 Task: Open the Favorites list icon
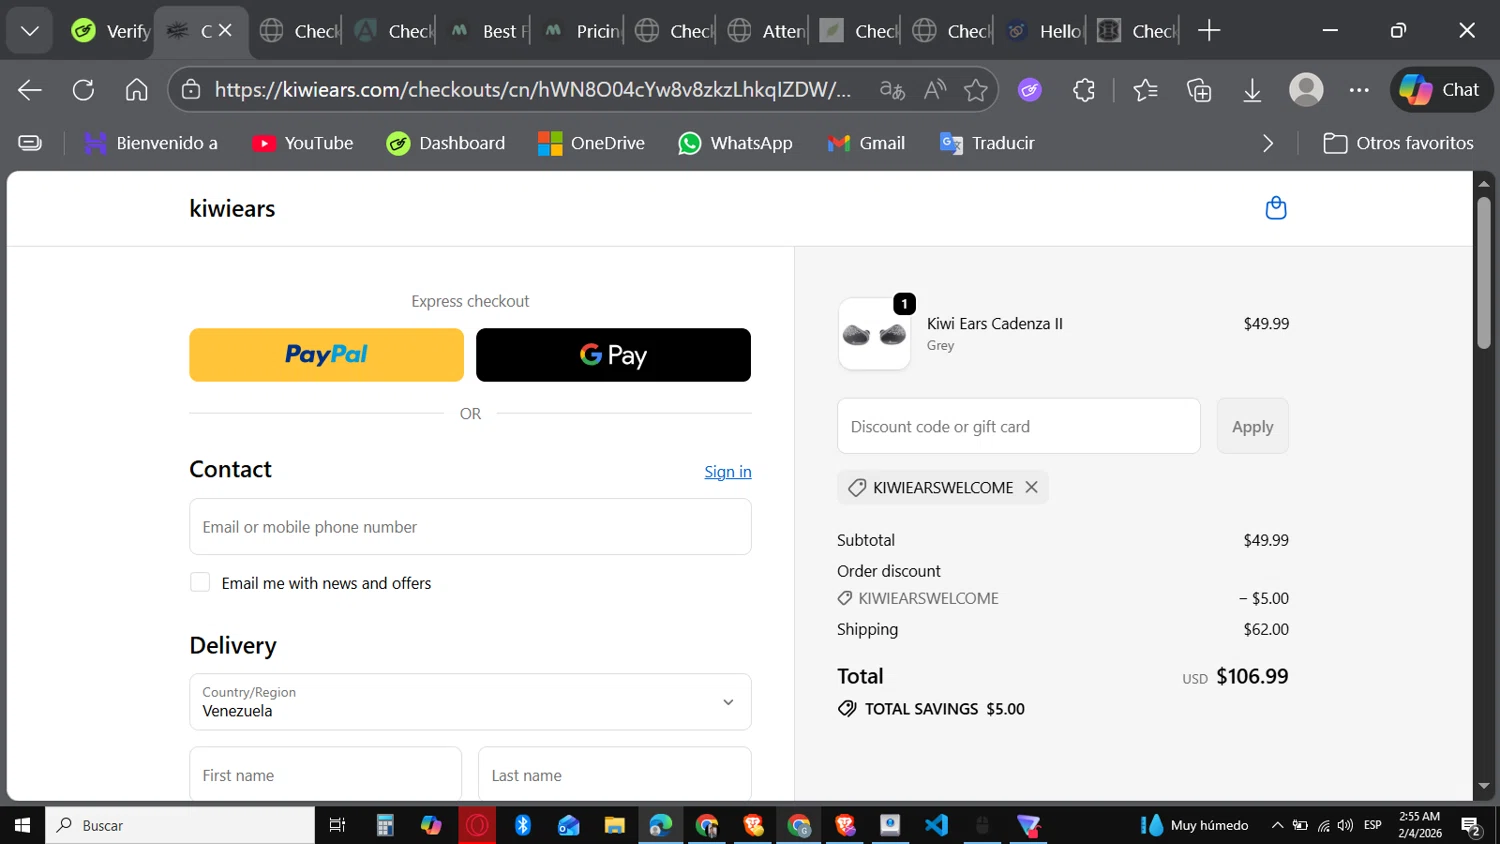tap(1145, 90)
